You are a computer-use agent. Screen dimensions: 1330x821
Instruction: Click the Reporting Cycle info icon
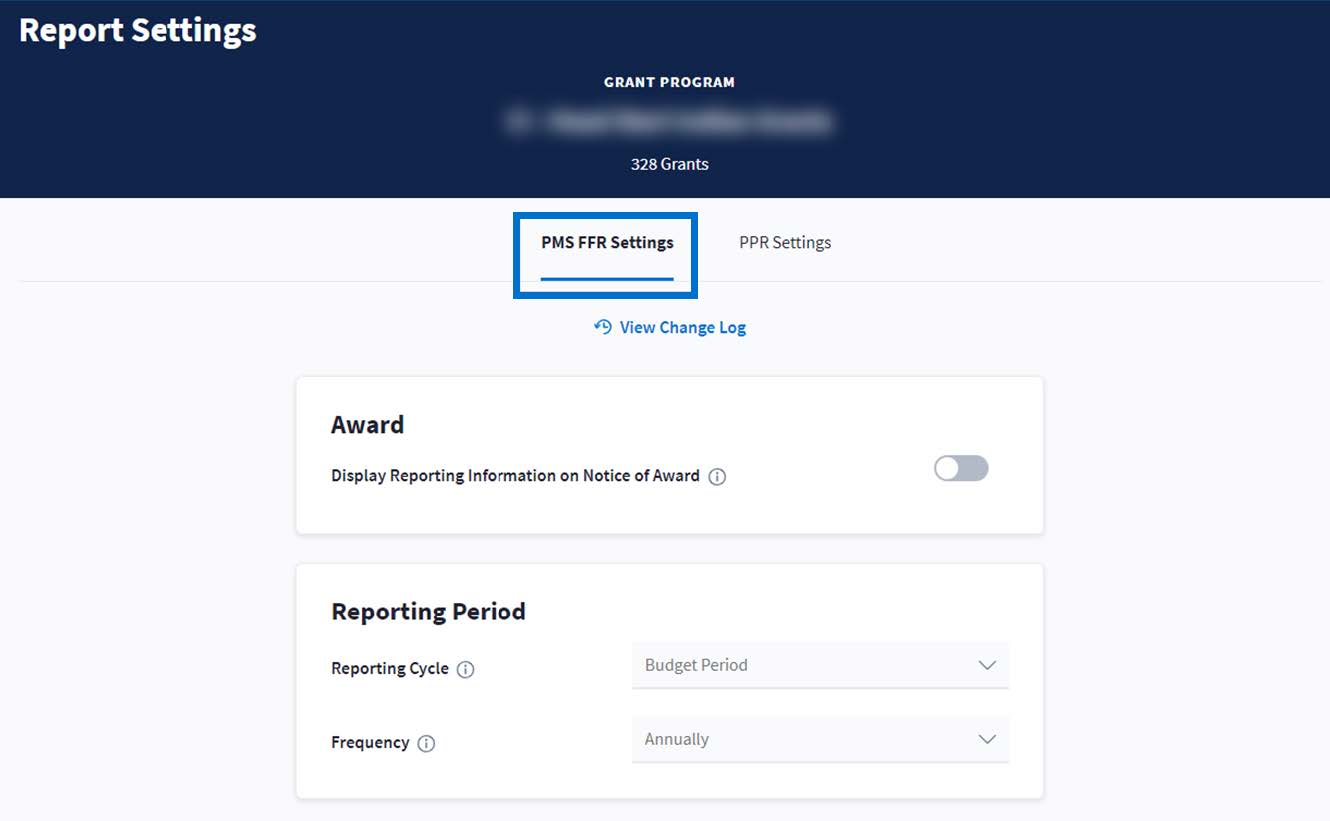(465, 670)
